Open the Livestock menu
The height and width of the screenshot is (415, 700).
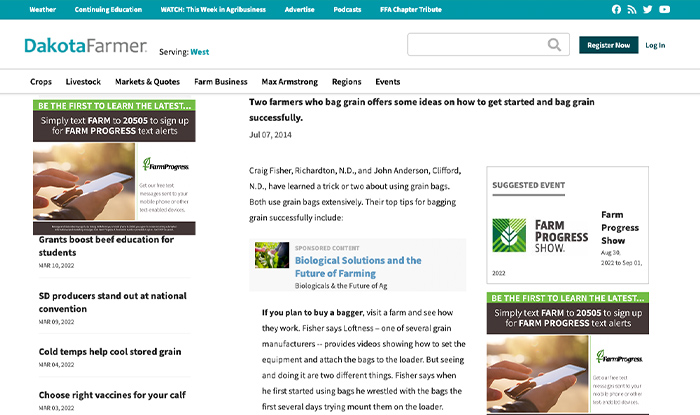pos(83,82)
